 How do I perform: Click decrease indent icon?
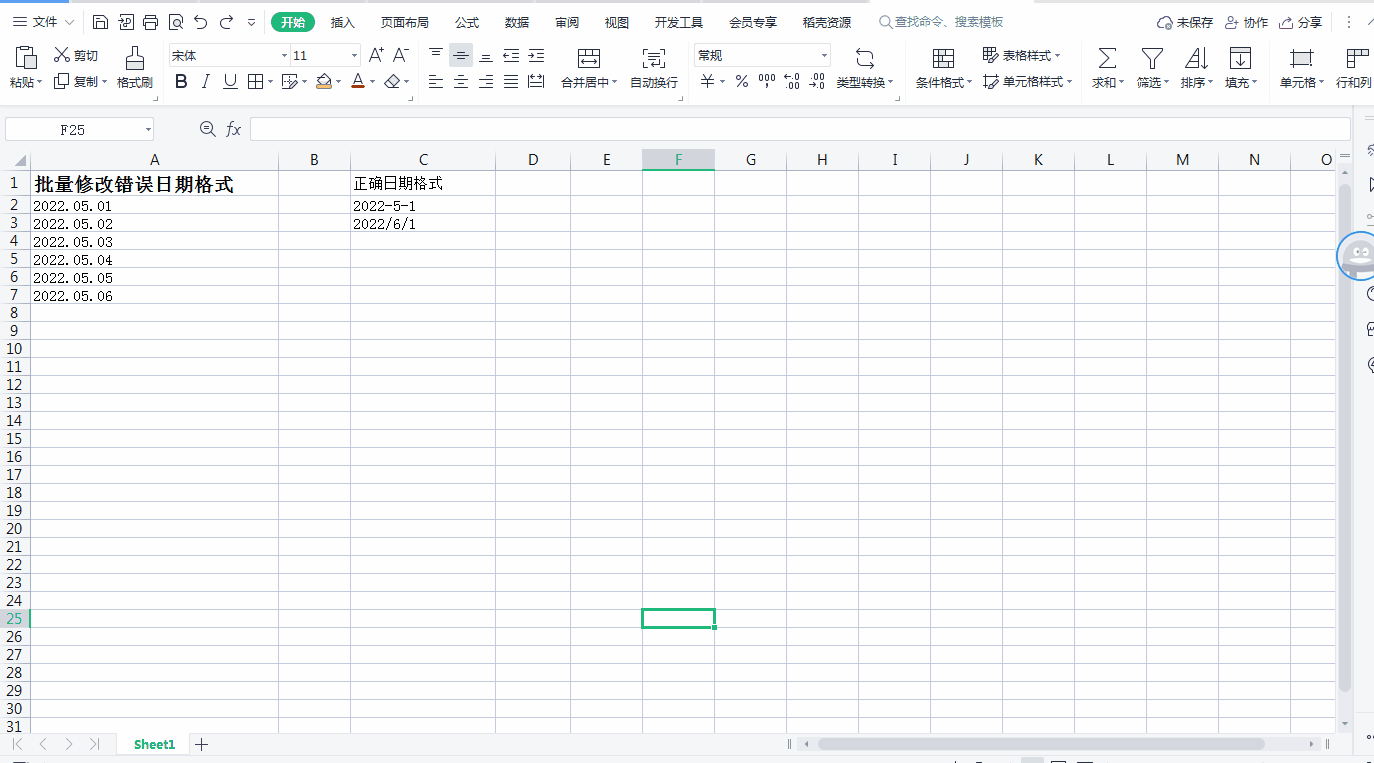(x=511, y=55)
